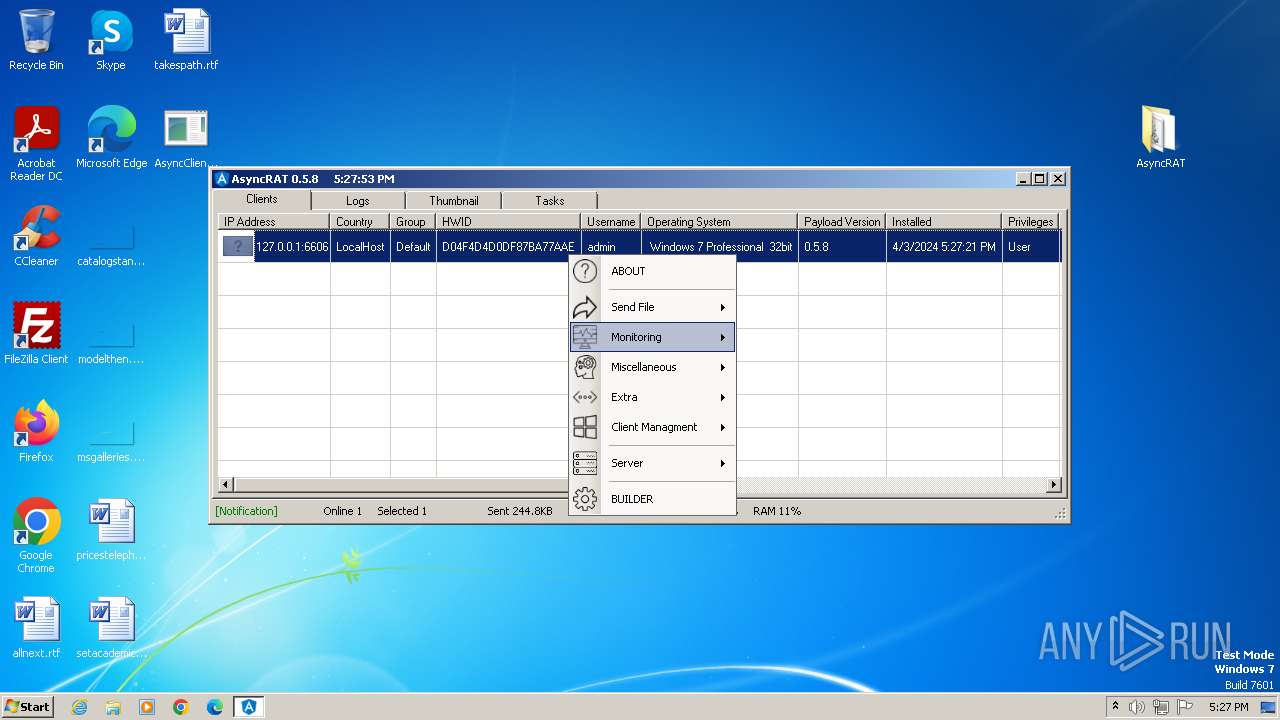
Task: Click Username column header
Action: click(611, 221)
